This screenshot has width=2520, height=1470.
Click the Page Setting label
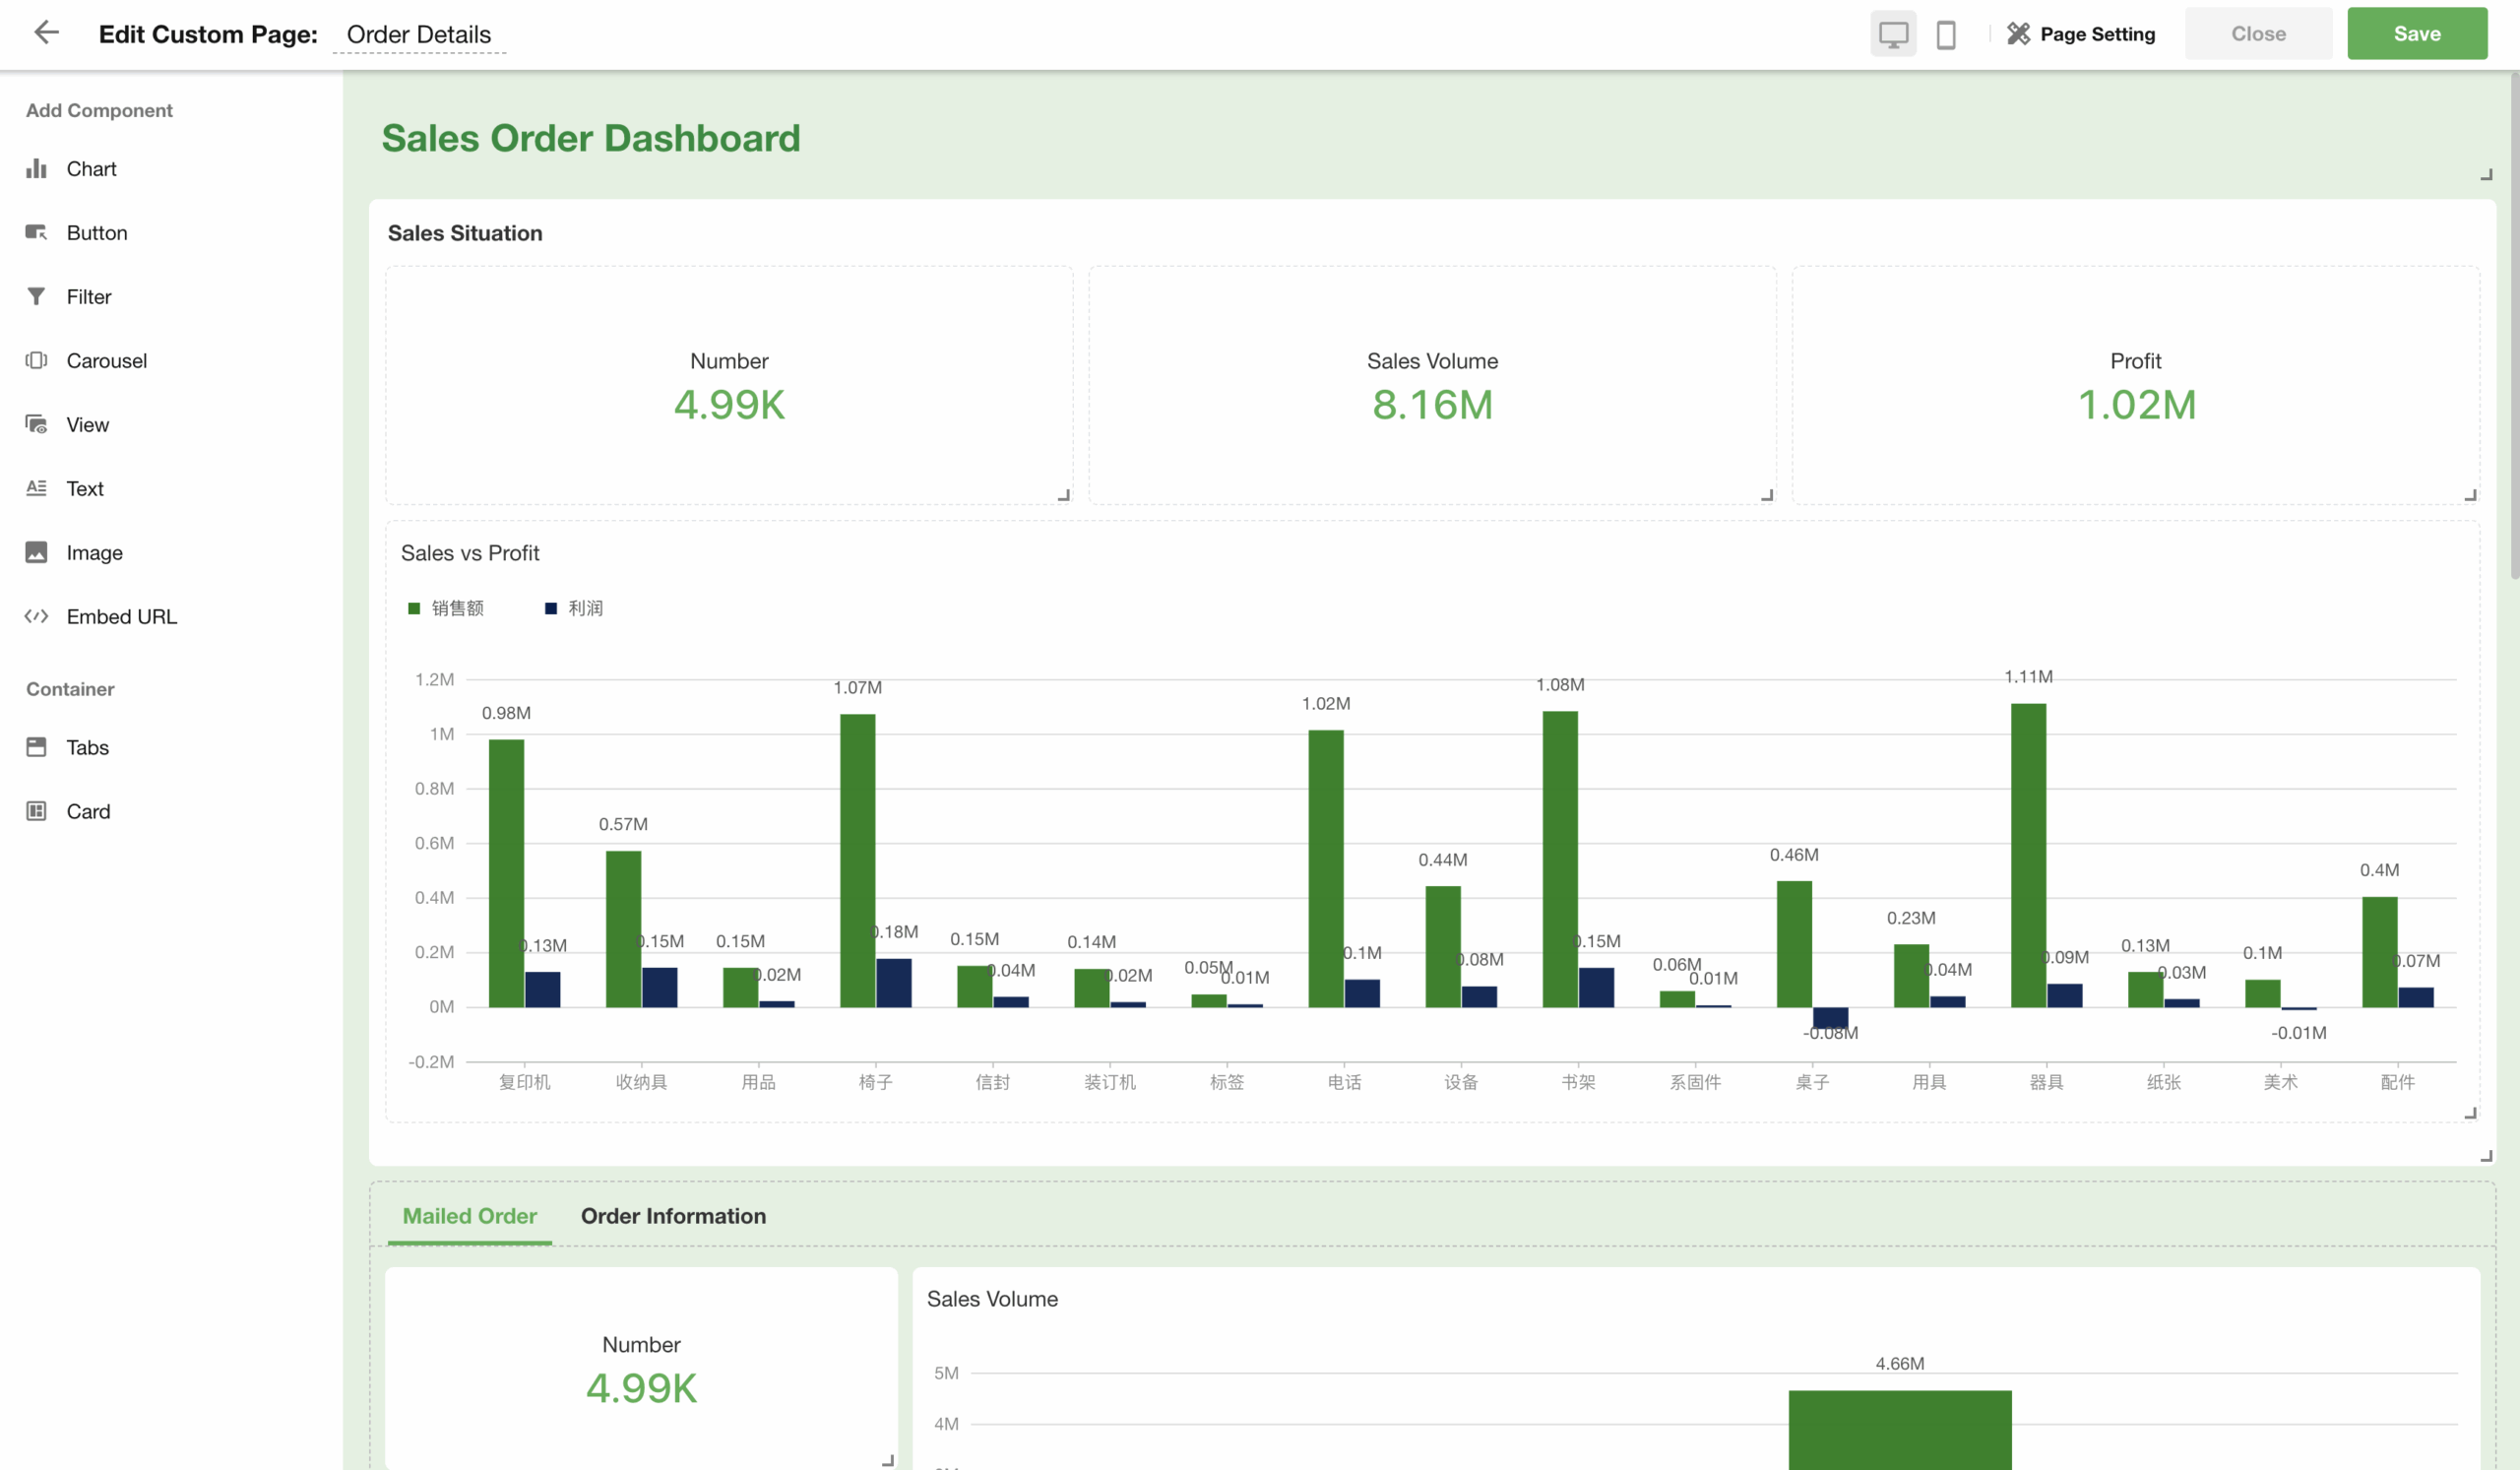click(x=2097, y=34)
